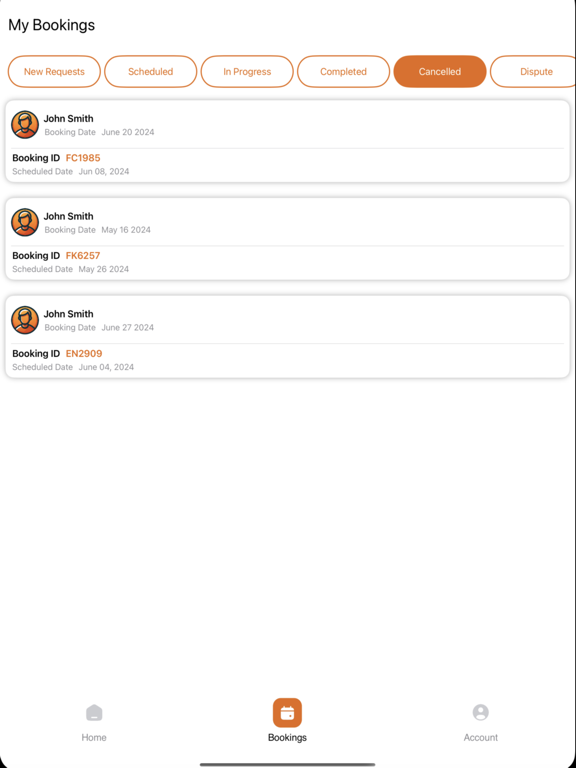576x768 pixels.
Task: Tap the Account label in bottom navigation
Action: [x=480, y=737]
